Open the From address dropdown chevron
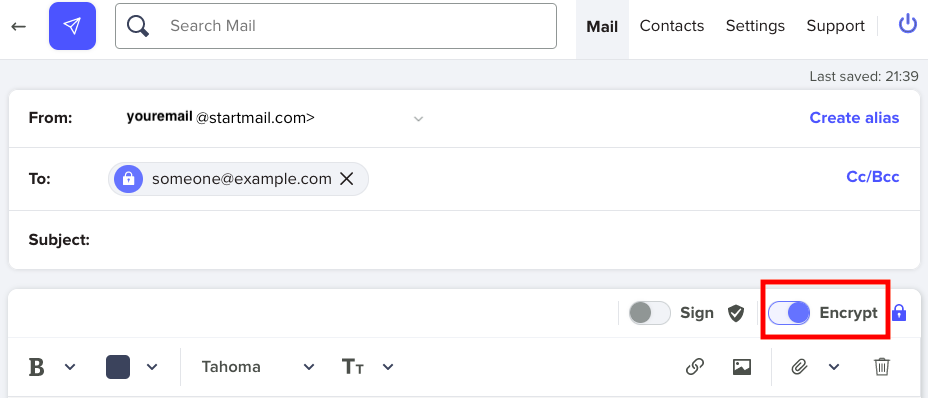 pos(418,118)
